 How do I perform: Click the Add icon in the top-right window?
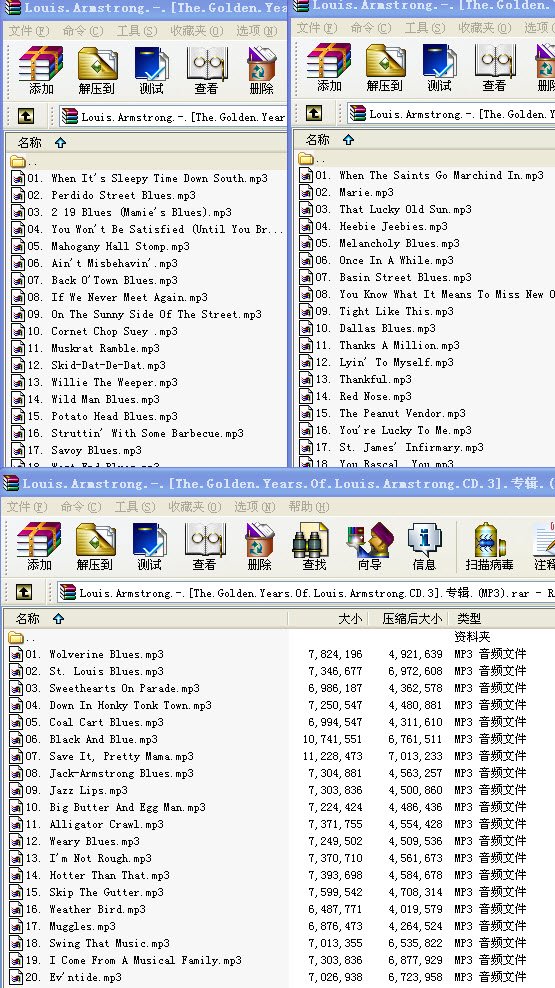click(328, 67)
